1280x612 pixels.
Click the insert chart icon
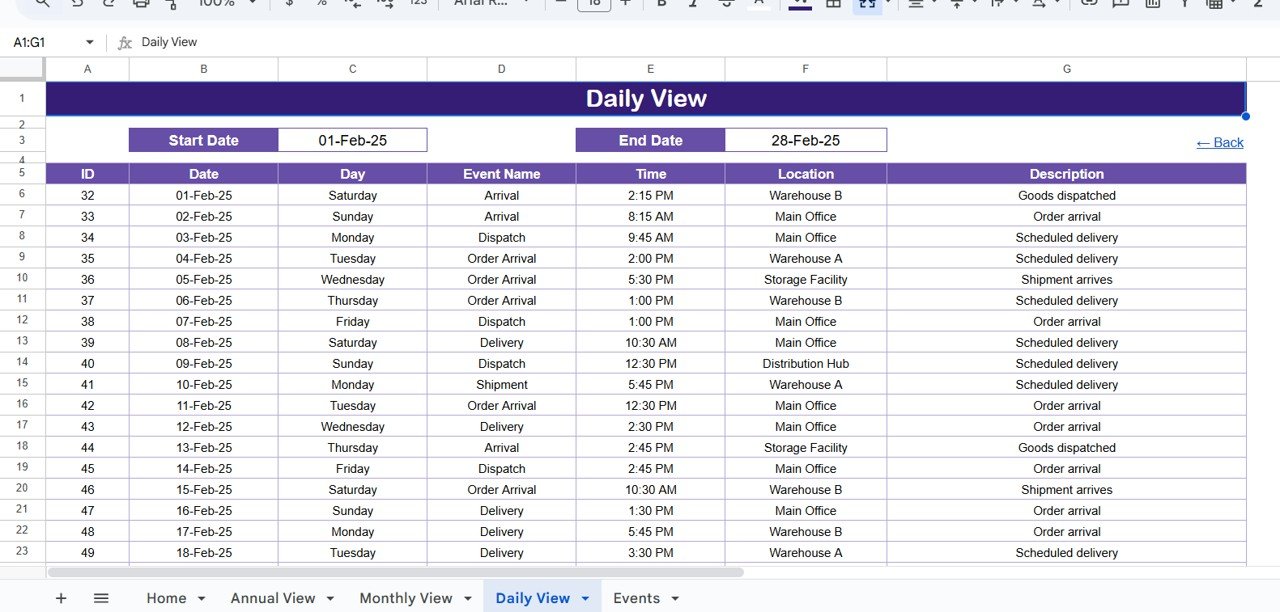[x=1152, y=3]
